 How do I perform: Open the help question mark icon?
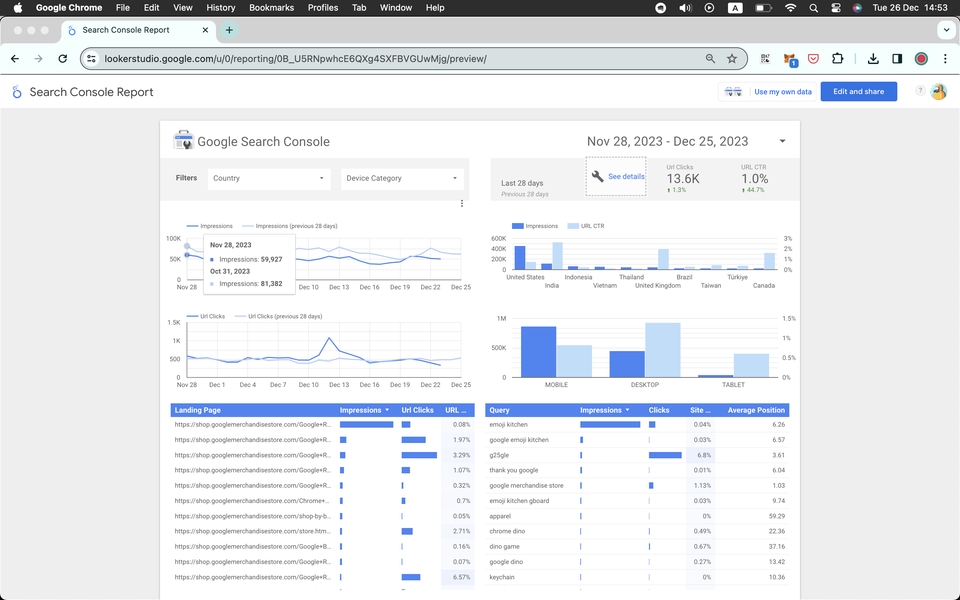click(920, 91)
